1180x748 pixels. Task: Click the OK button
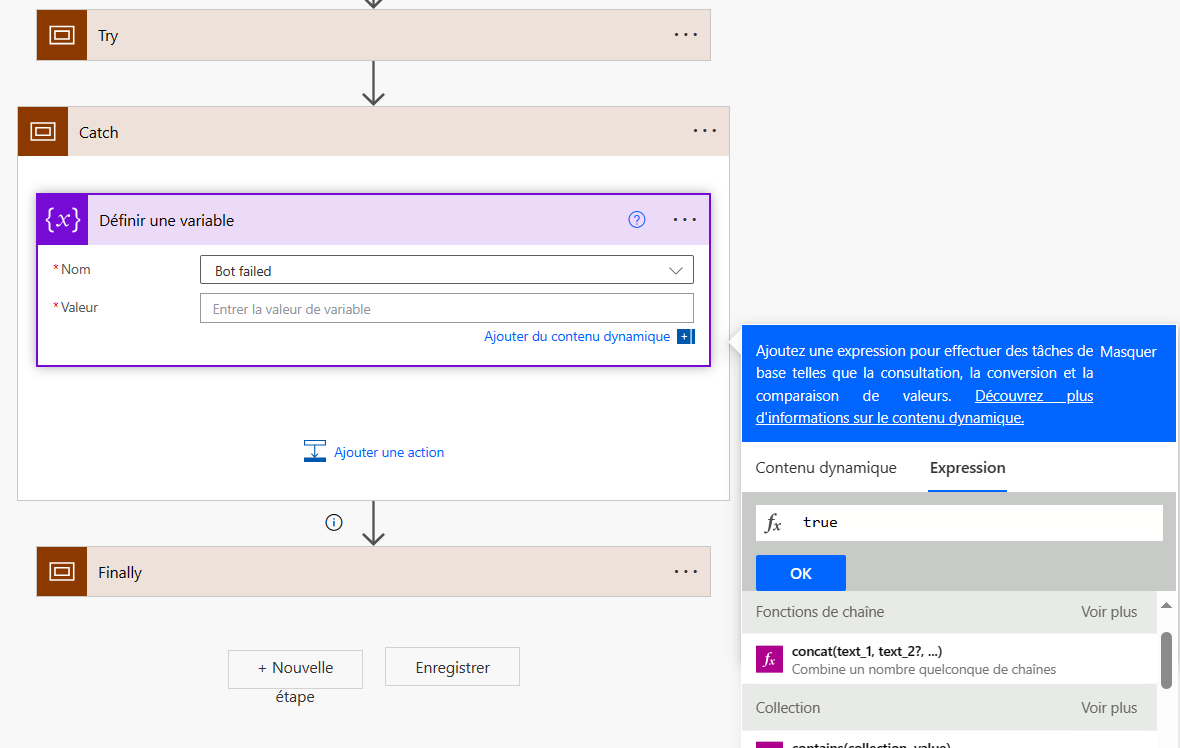pos(801,573)
